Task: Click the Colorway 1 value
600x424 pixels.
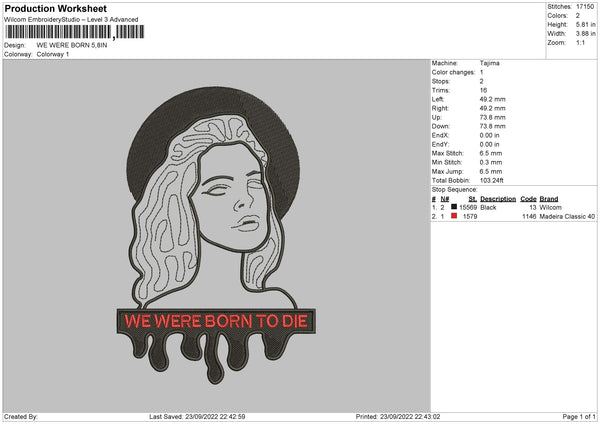Action: point(53,54)
